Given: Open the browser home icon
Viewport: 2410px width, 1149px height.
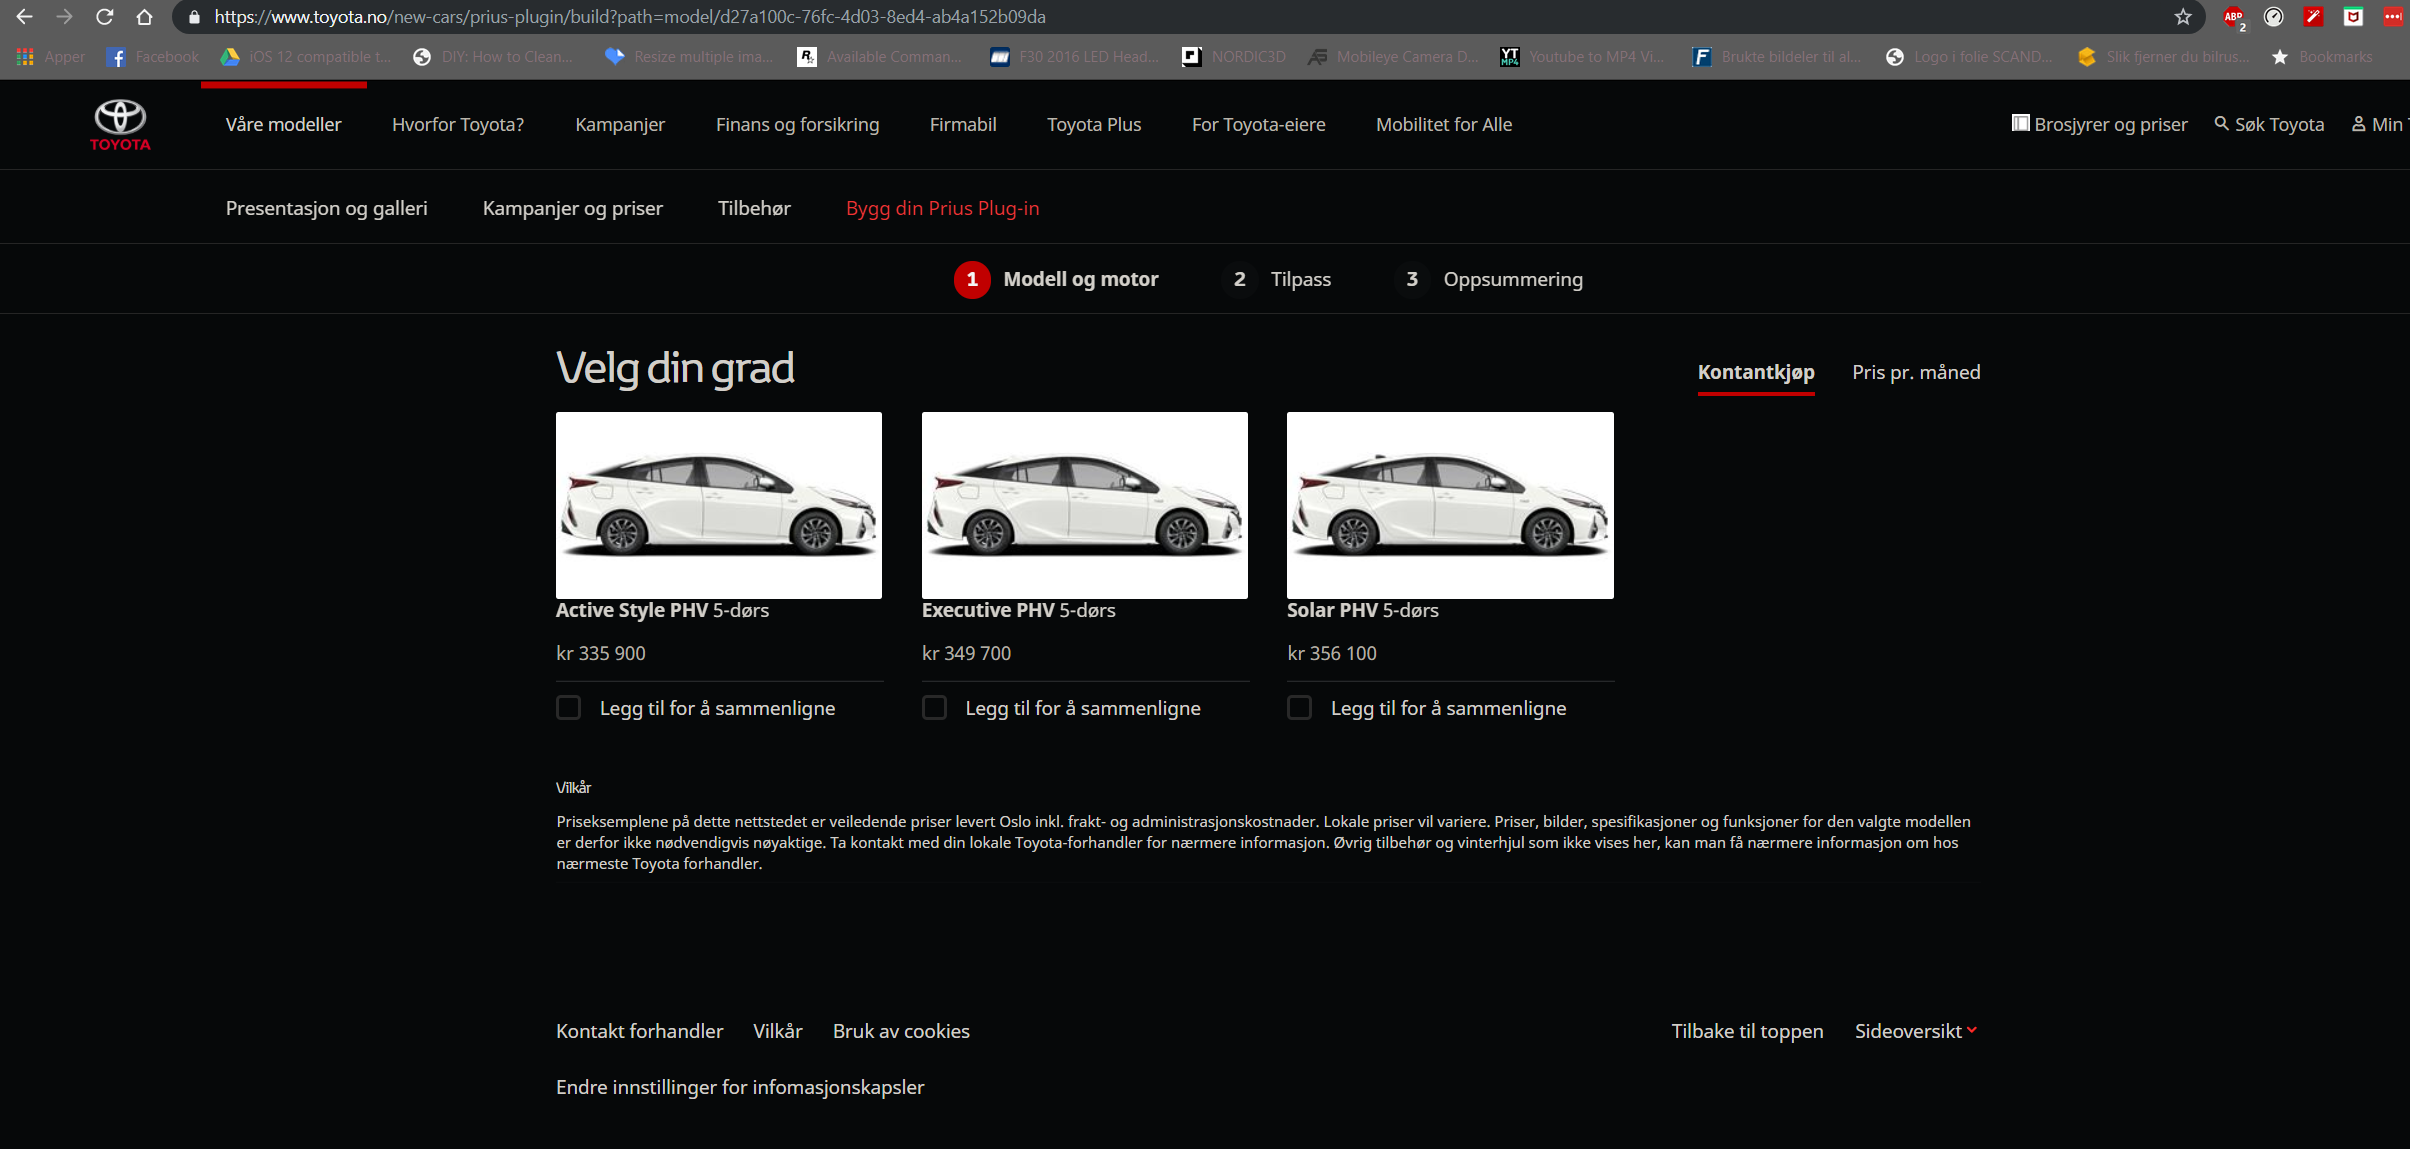Looking at the screenshot, I should click(144, 17).
